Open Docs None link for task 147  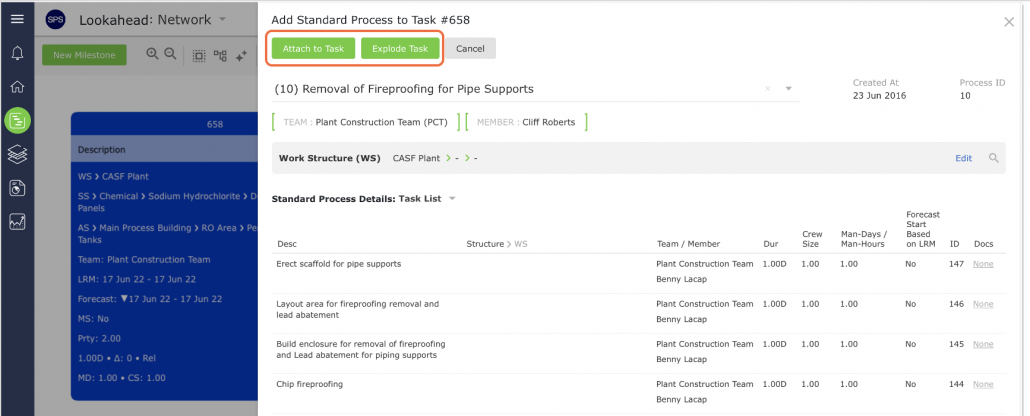point(983,264)
